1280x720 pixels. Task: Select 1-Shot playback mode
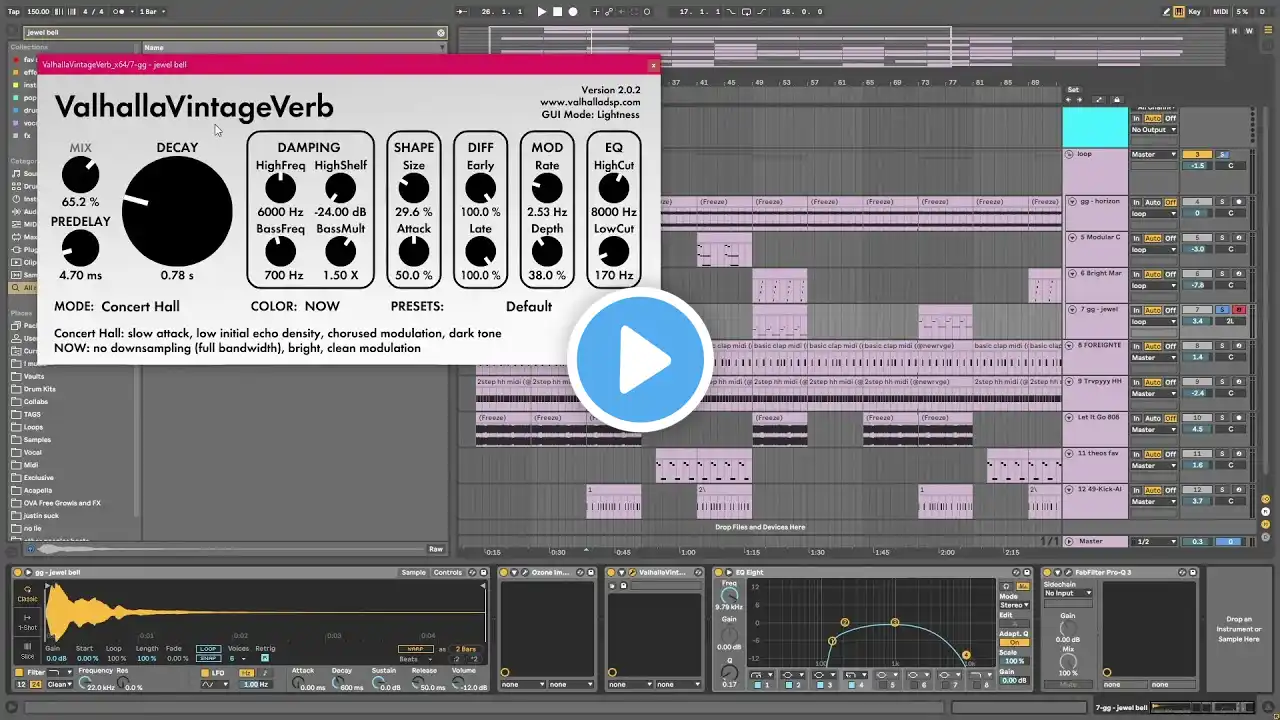click(x=28, y=624)
